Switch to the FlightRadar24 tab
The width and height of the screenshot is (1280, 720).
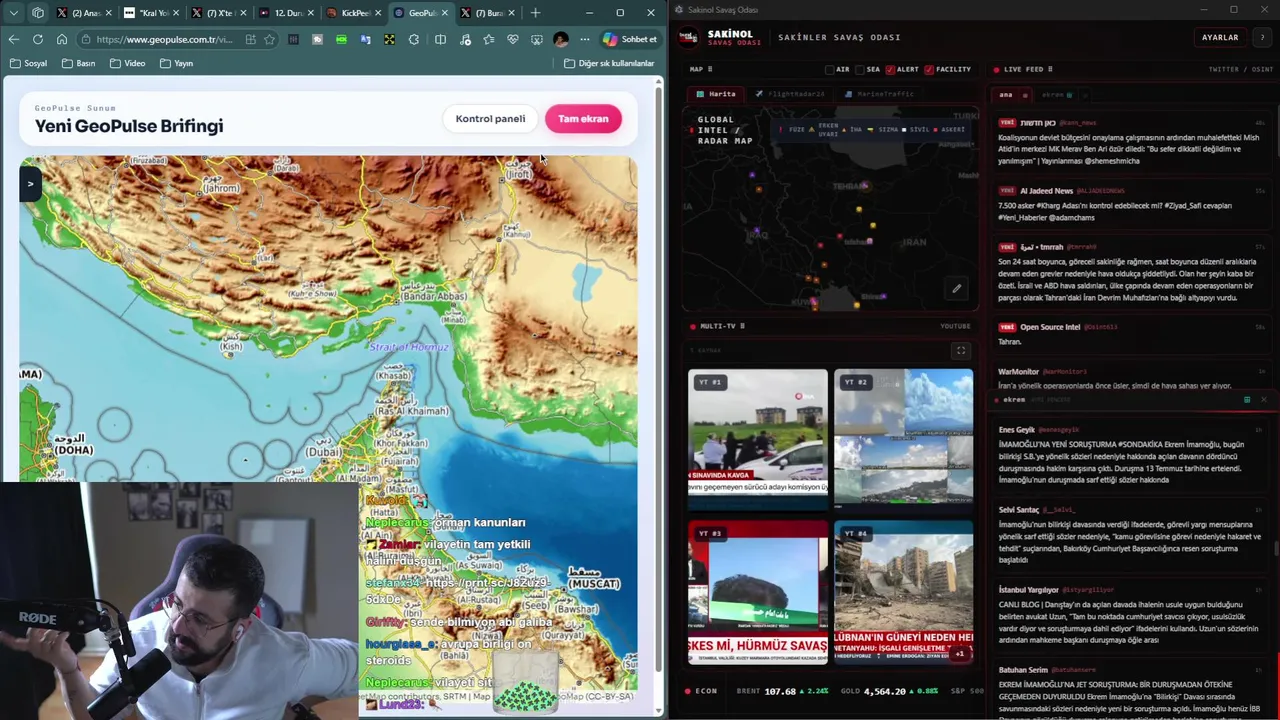click(790, 94)
